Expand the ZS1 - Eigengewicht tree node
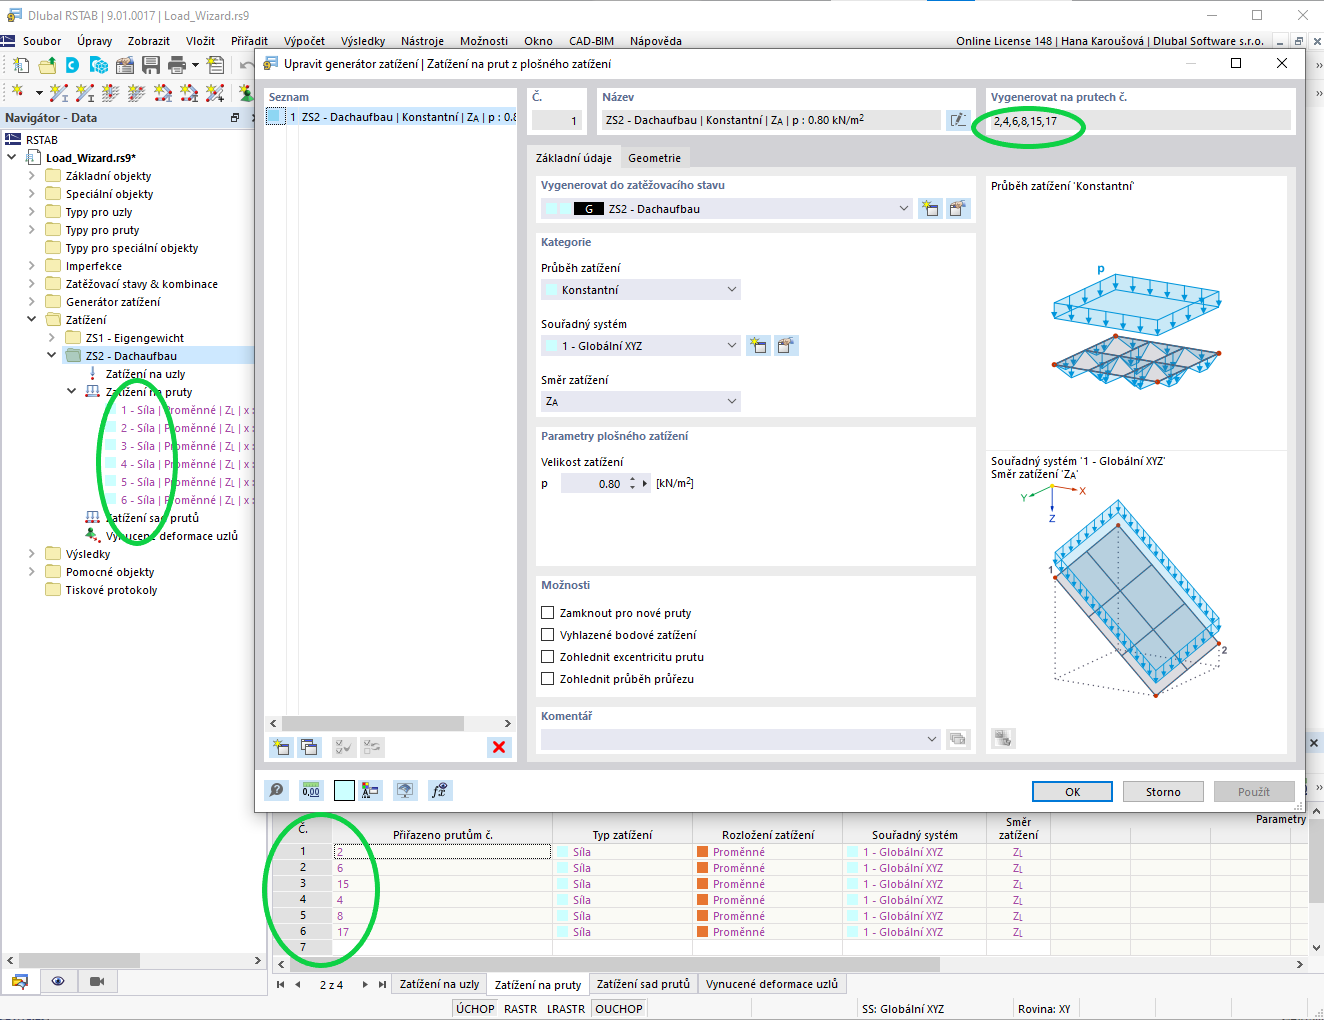Screen dimensions: 1324x1020 [52, 338]
